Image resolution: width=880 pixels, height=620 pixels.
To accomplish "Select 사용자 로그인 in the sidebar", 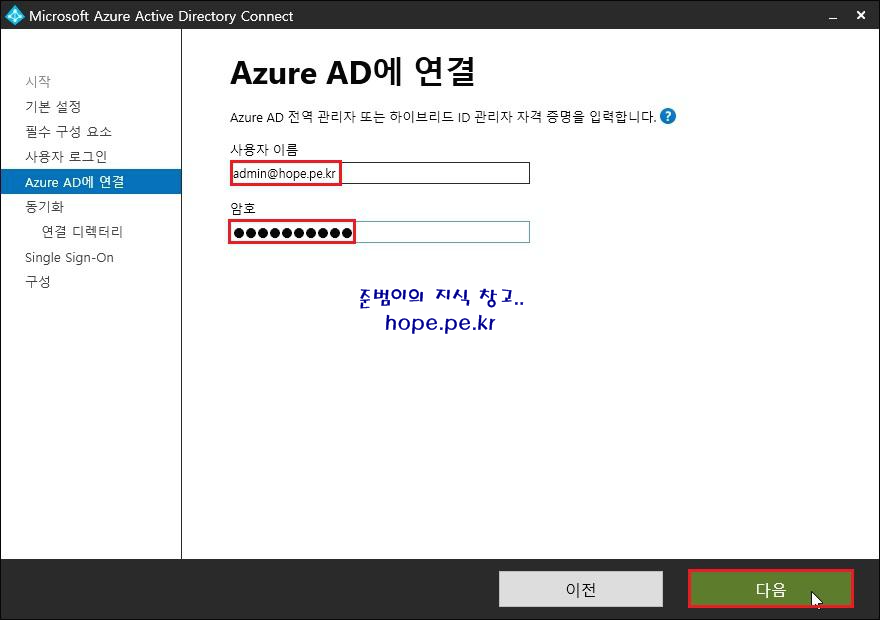I will [x=66, y=157].
